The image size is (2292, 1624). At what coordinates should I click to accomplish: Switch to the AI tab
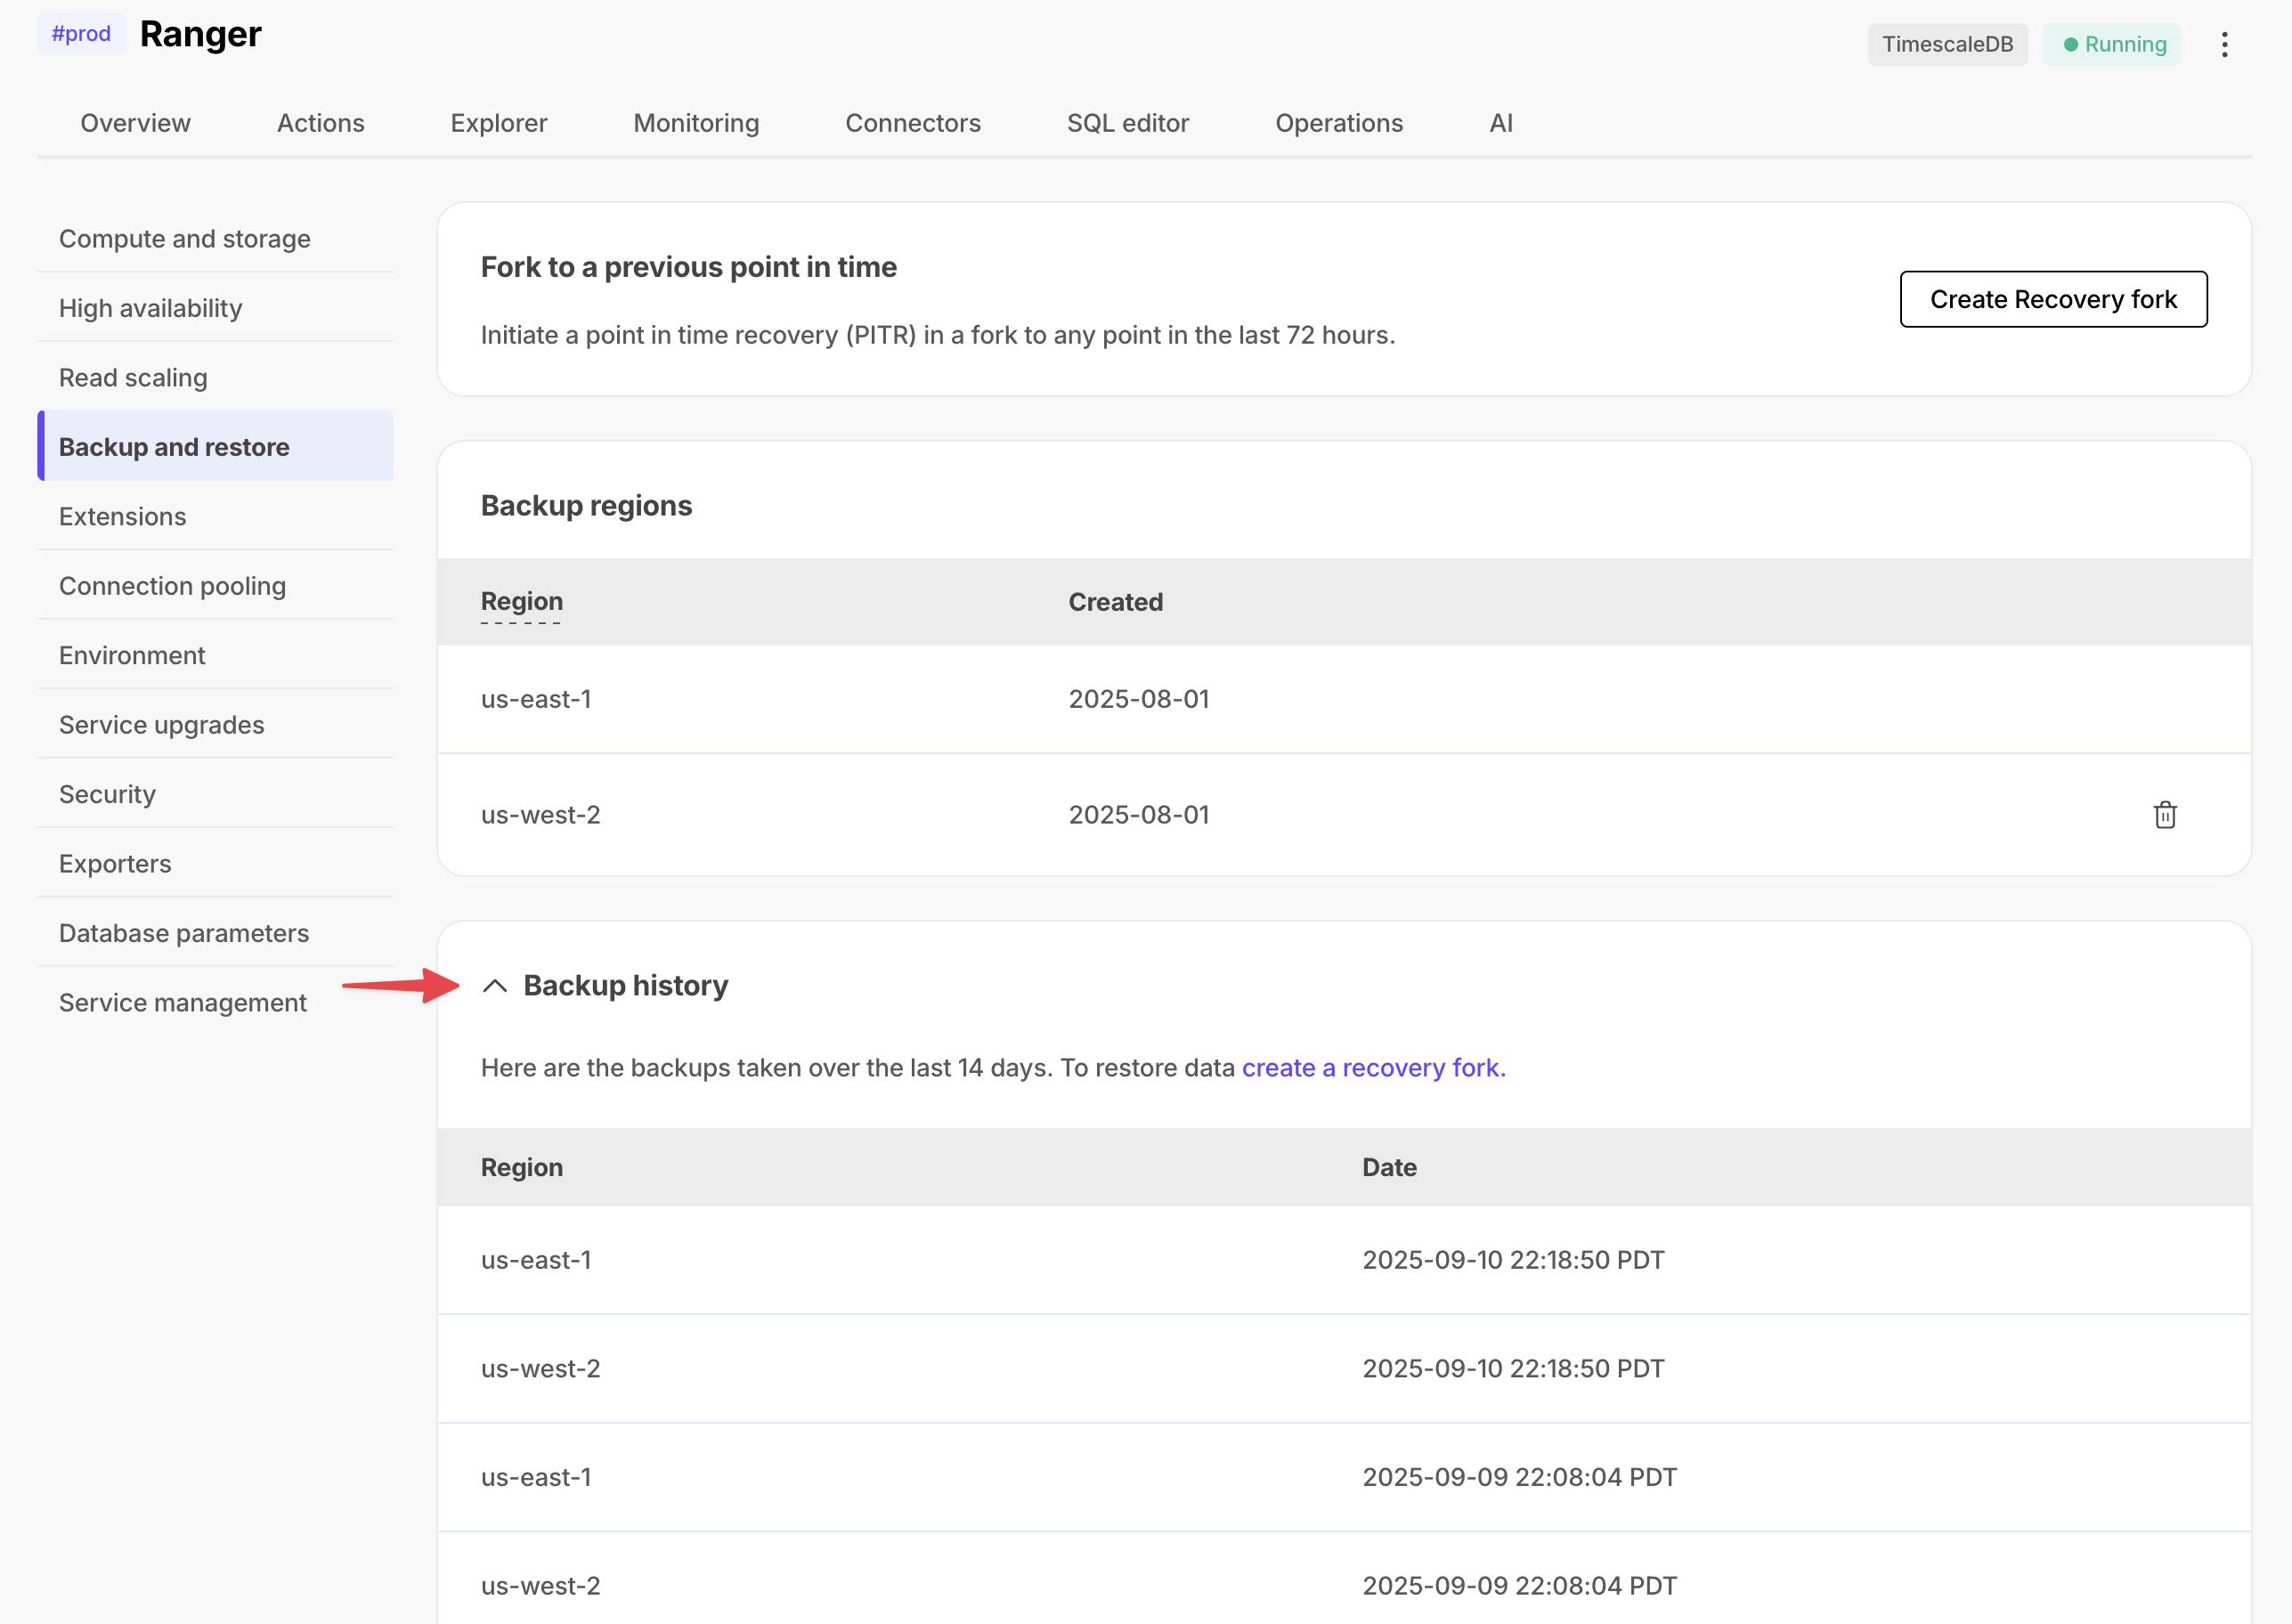click(x=1500, y=123)
